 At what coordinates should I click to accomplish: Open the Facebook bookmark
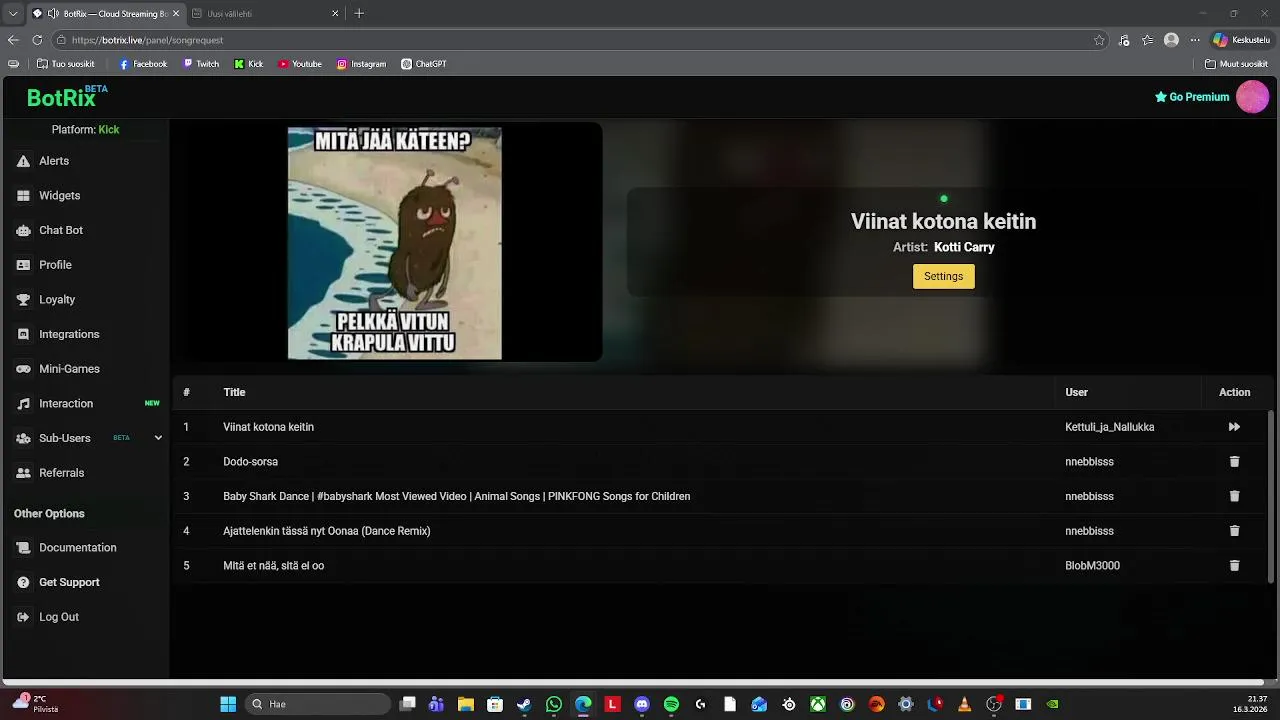point(143,64)
